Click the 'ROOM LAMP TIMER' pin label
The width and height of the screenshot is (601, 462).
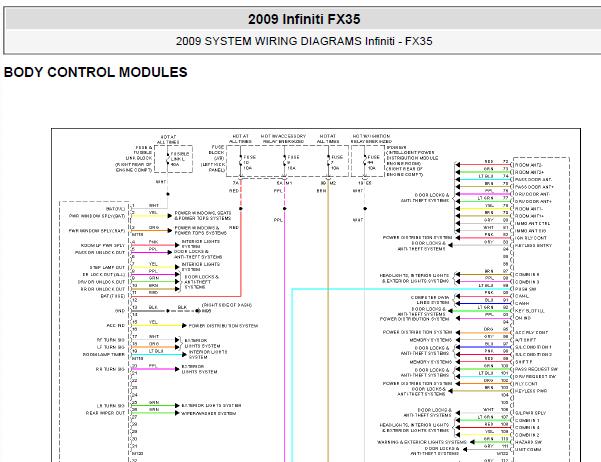tap(104, 355)
